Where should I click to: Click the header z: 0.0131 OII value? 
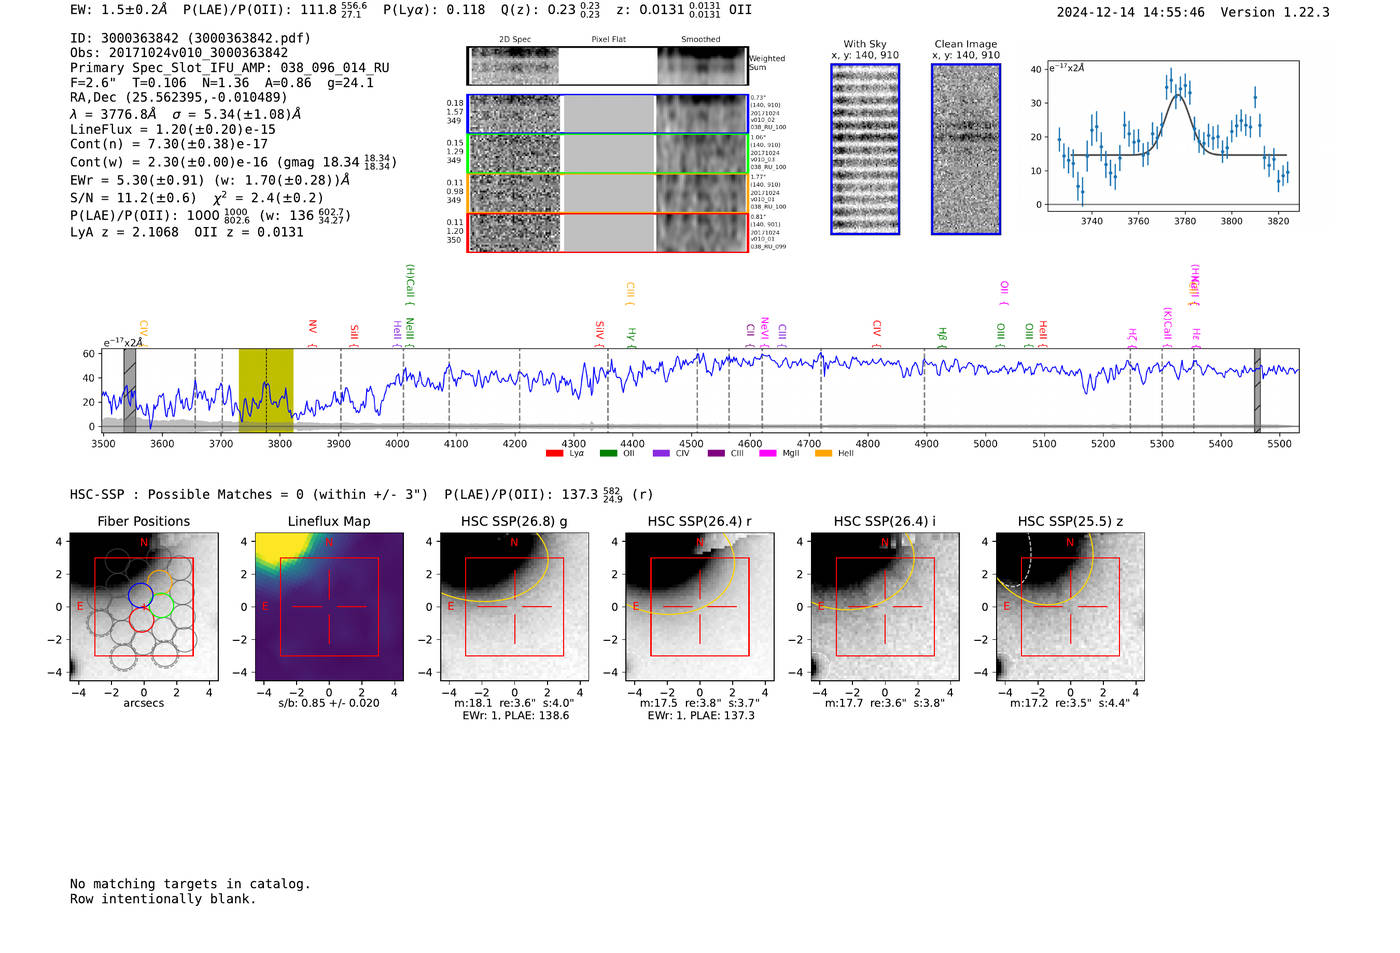(x=684, y=10)
